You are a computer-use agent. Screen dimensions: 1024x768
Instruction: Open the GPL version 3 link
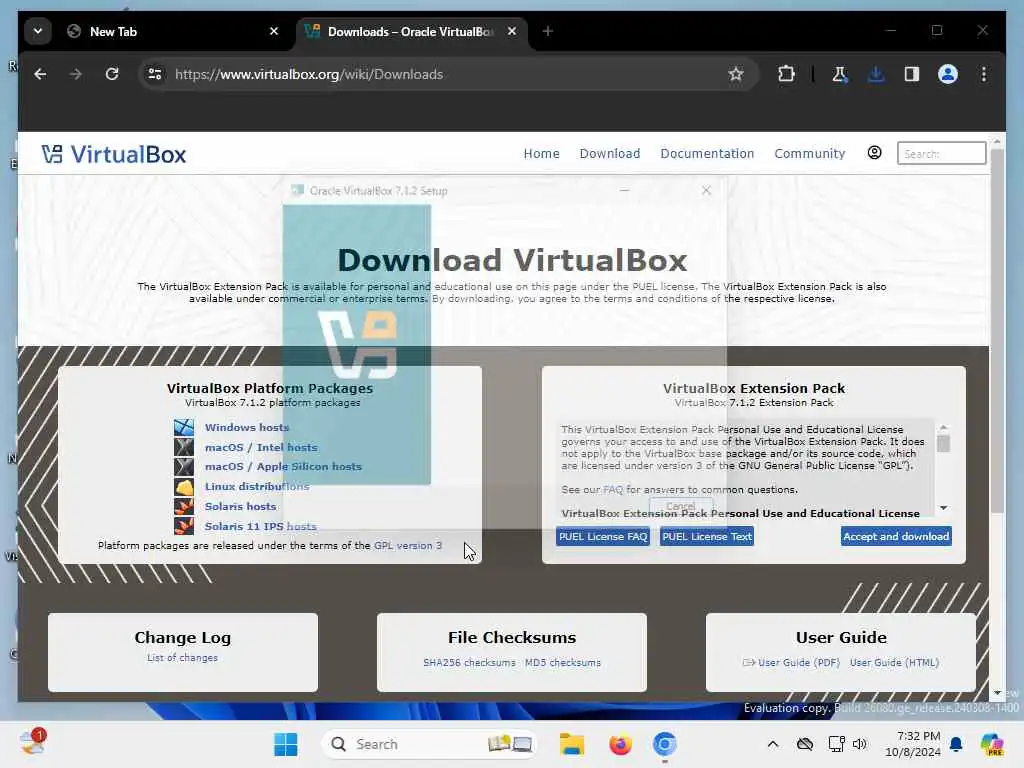point(408,545)
